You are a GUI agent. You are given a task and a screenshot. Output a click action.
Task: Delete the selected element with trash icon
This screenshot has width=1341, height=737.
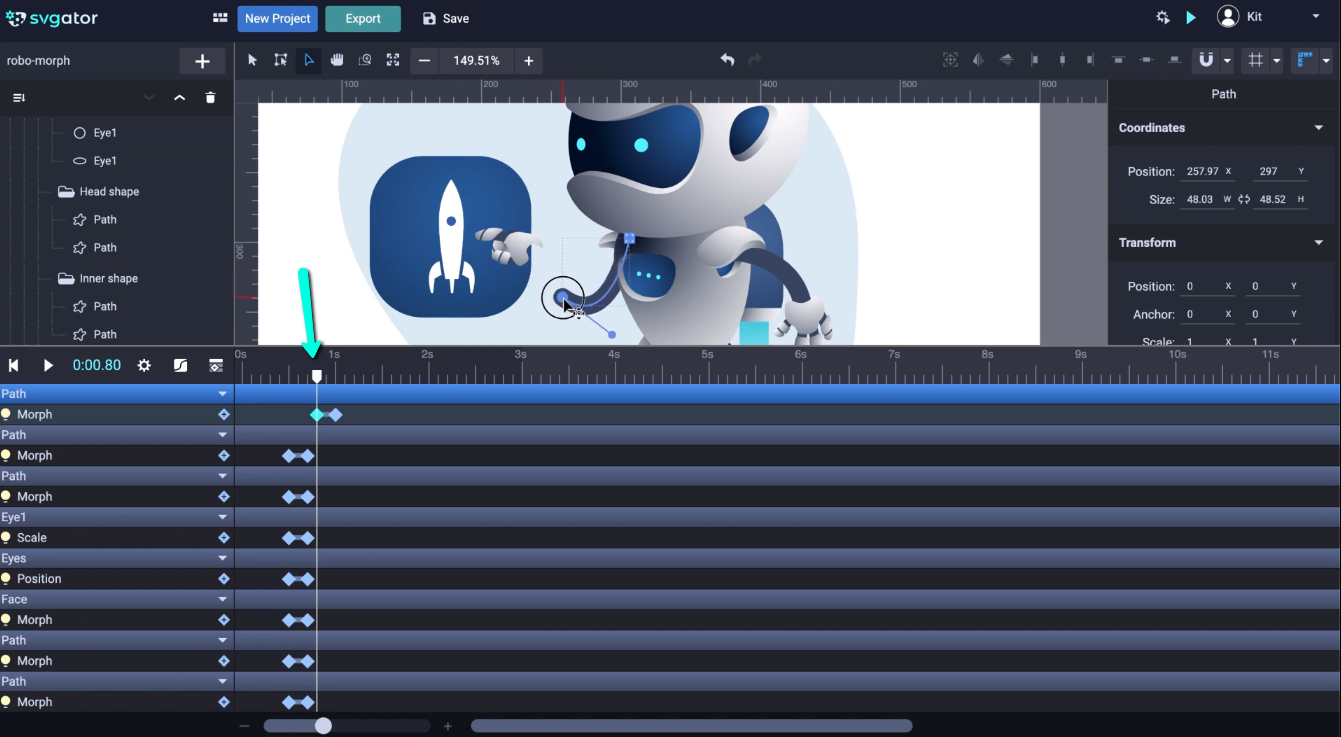210,98
